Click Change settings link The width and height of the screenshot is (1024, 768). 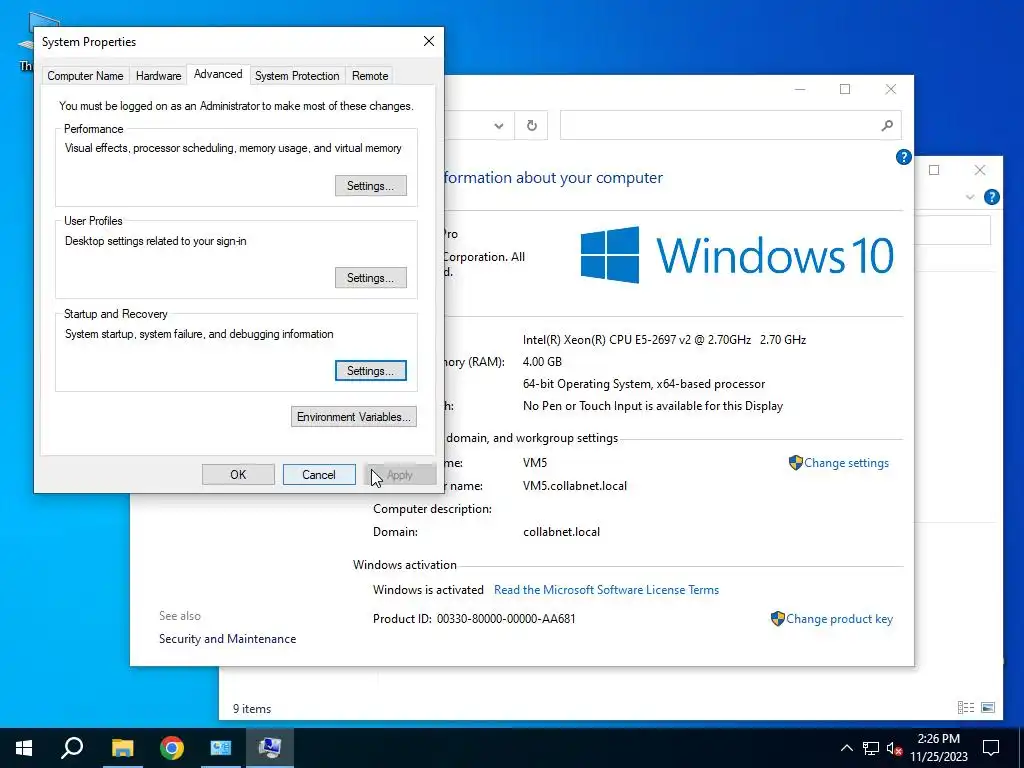tap(846, 463)
